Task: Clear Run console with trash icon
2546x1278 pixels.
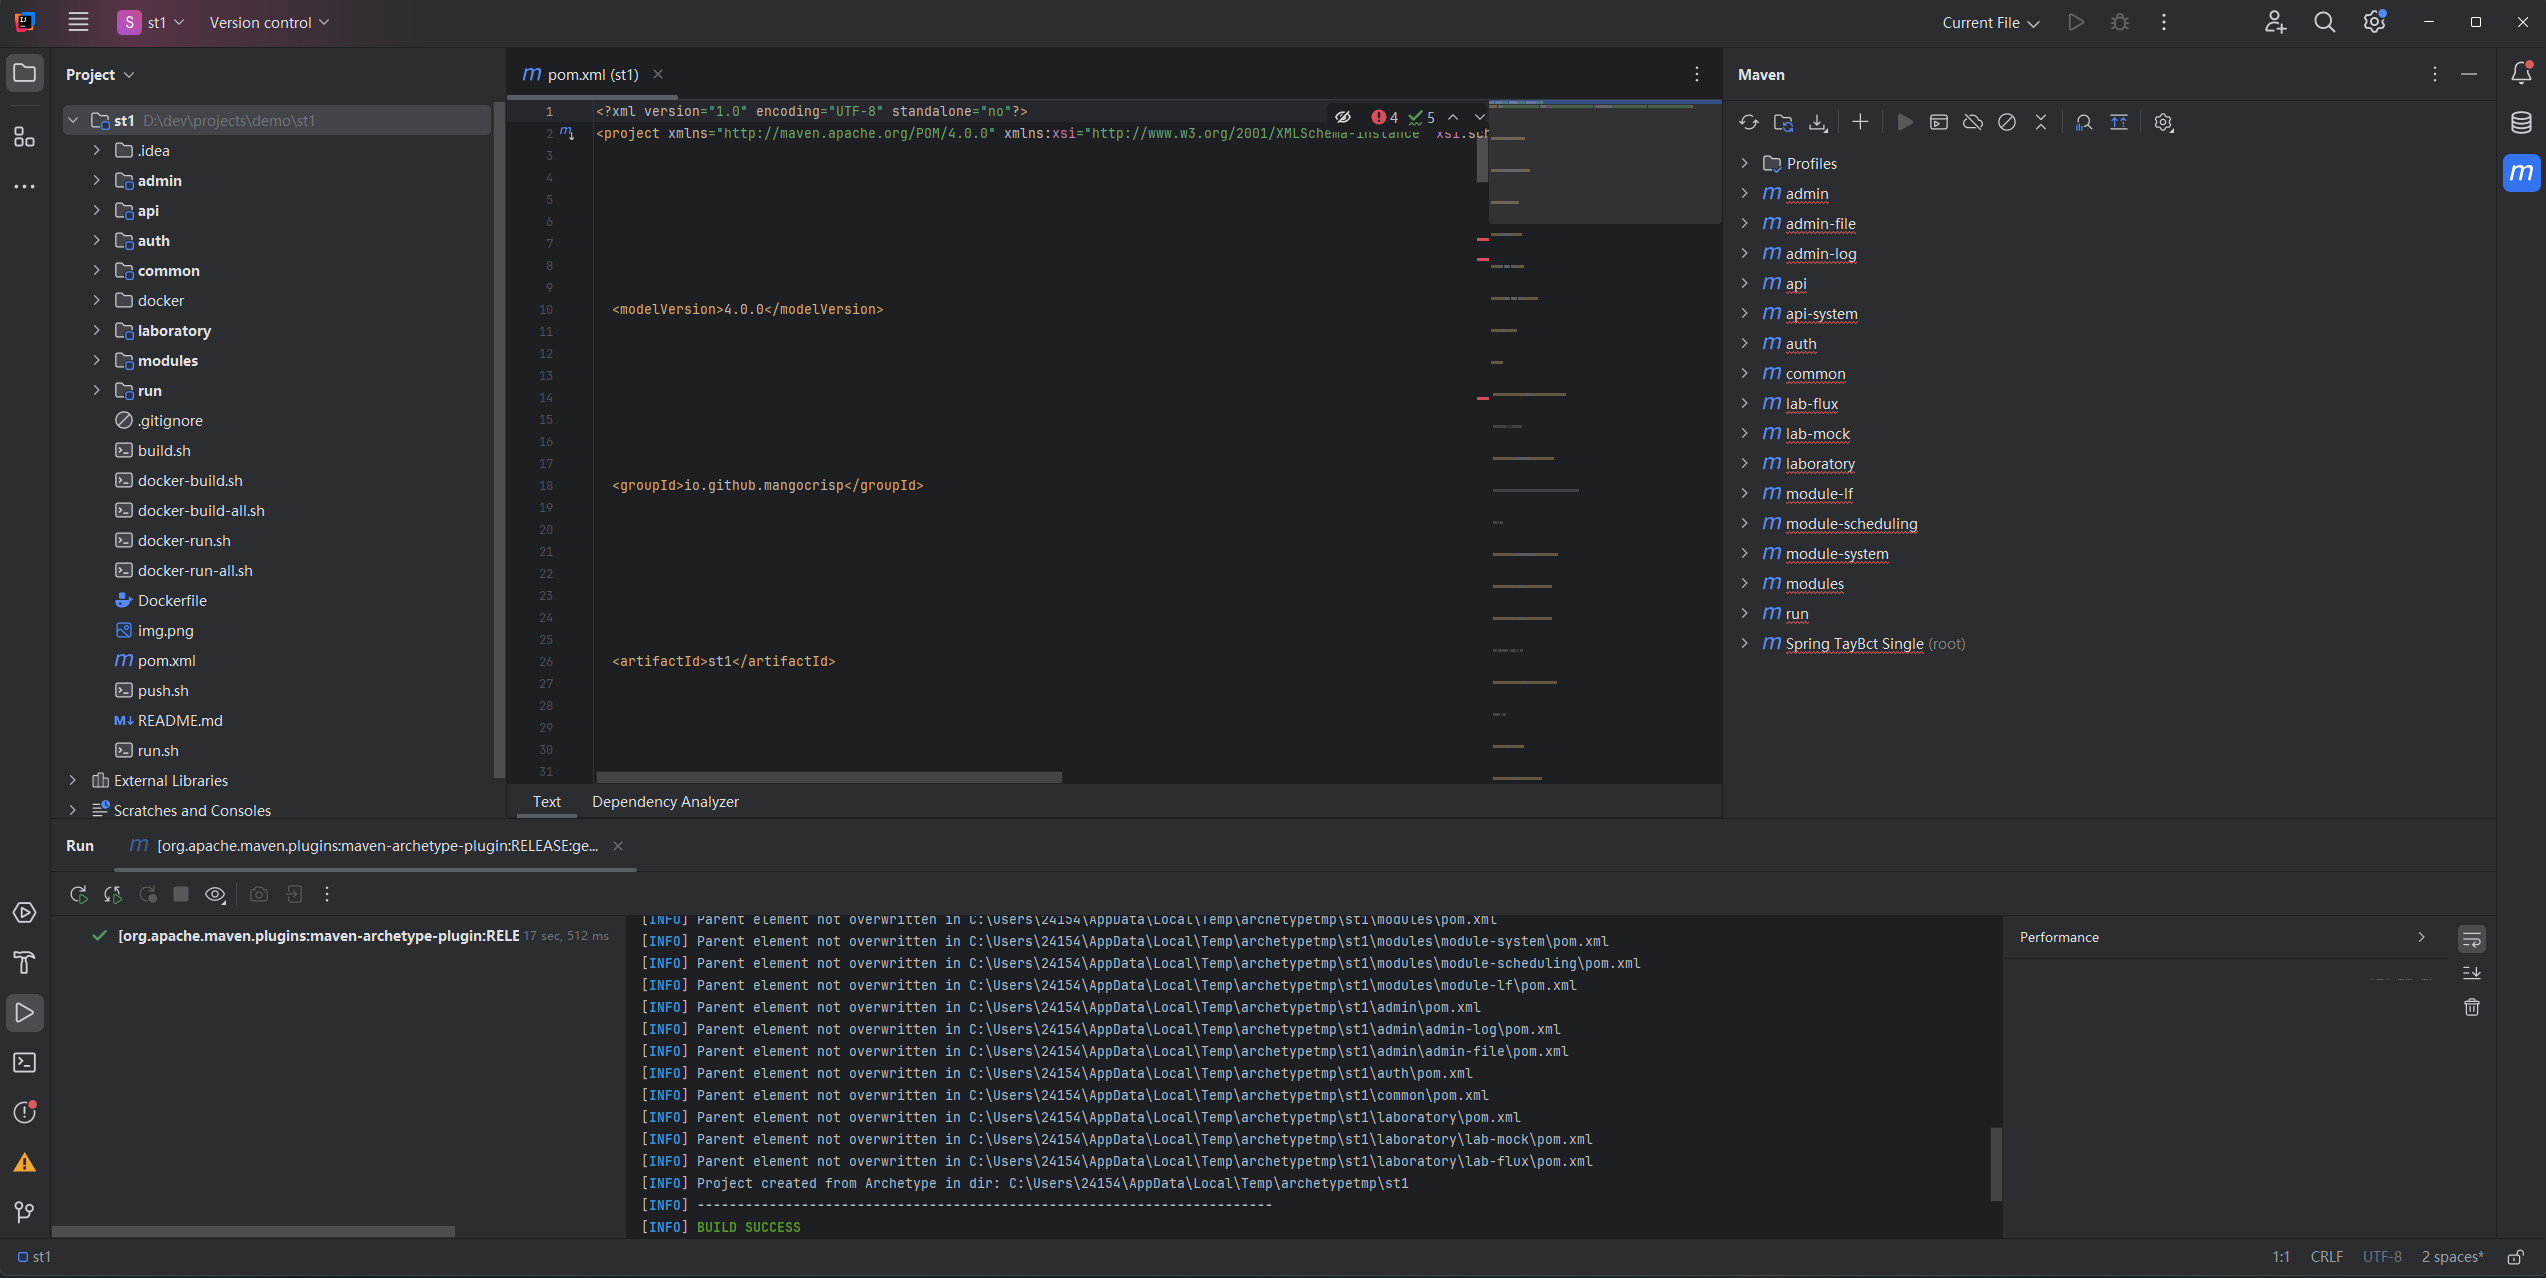Action: [x=2471, y=1007]
